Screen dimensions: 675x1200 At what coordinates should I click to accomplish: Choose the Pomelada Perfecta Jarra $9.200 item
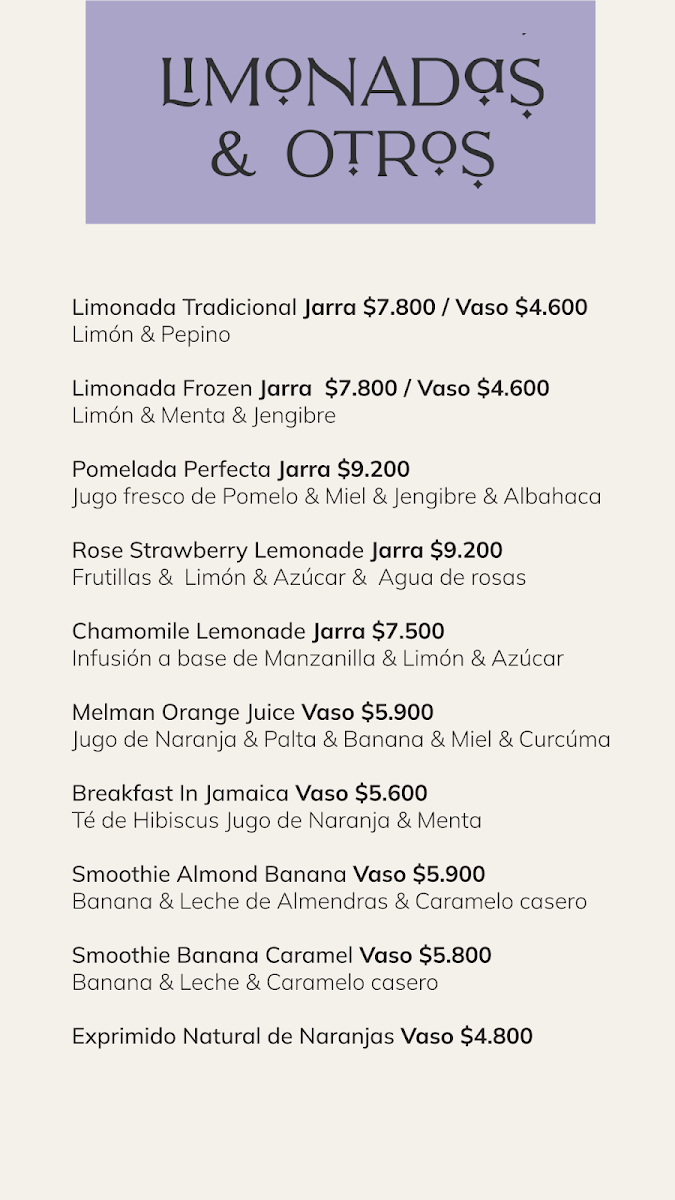(241, 469)
